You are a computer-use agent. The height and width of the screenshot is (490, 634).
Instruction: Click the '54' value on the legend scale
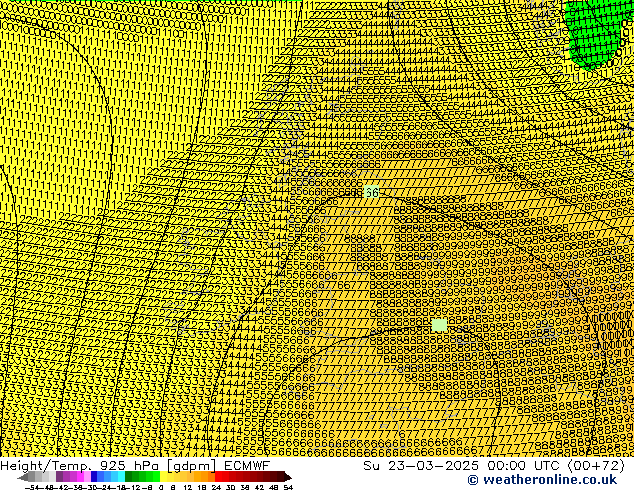[288, 487]
